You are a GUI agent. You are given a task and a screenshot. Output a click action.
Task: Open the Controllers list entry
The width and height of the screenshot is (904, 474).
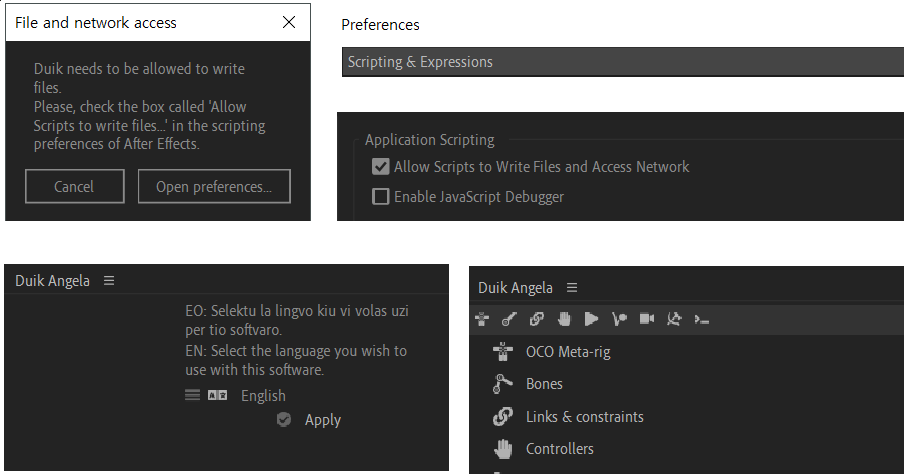[543, 449]
